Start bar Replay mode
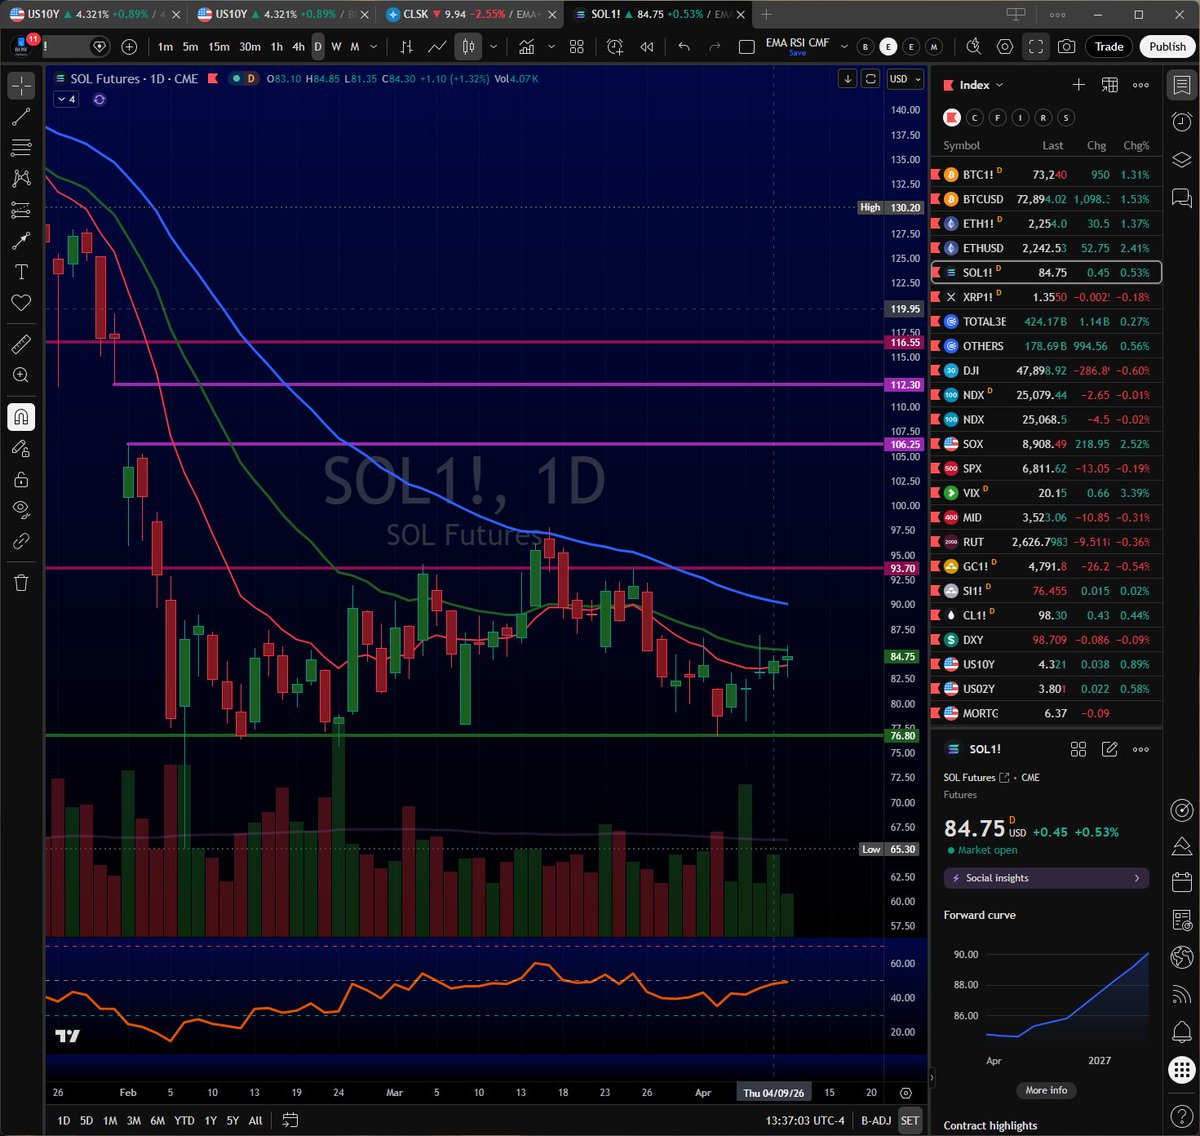Image resolution: width=1200 pixels, height=1136 pixels. tap(647, 47)
